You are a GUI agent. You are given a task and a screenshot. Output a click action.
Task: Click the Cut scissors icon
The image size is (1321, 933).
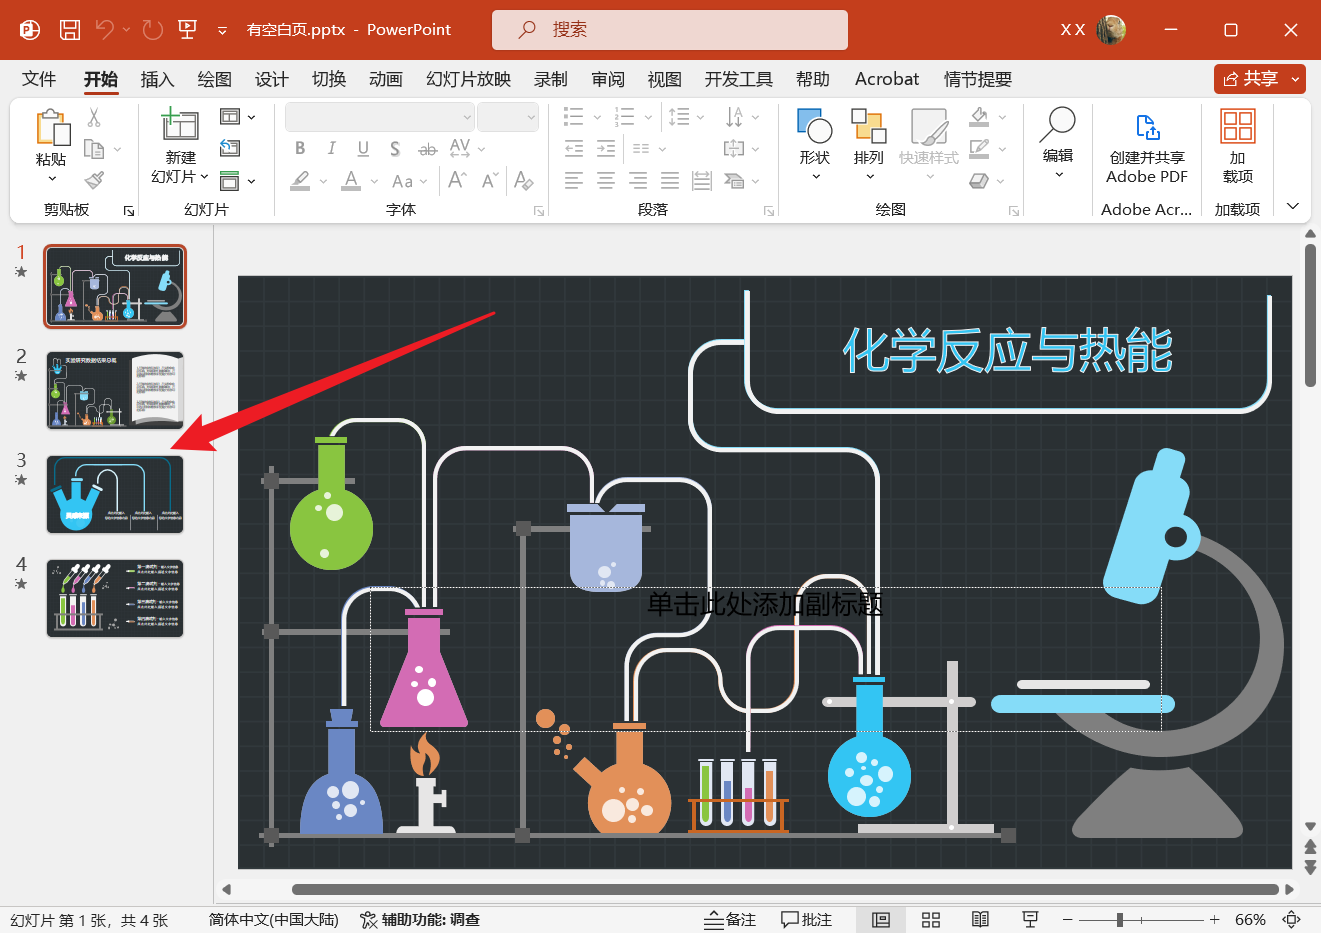pos(94,117)
